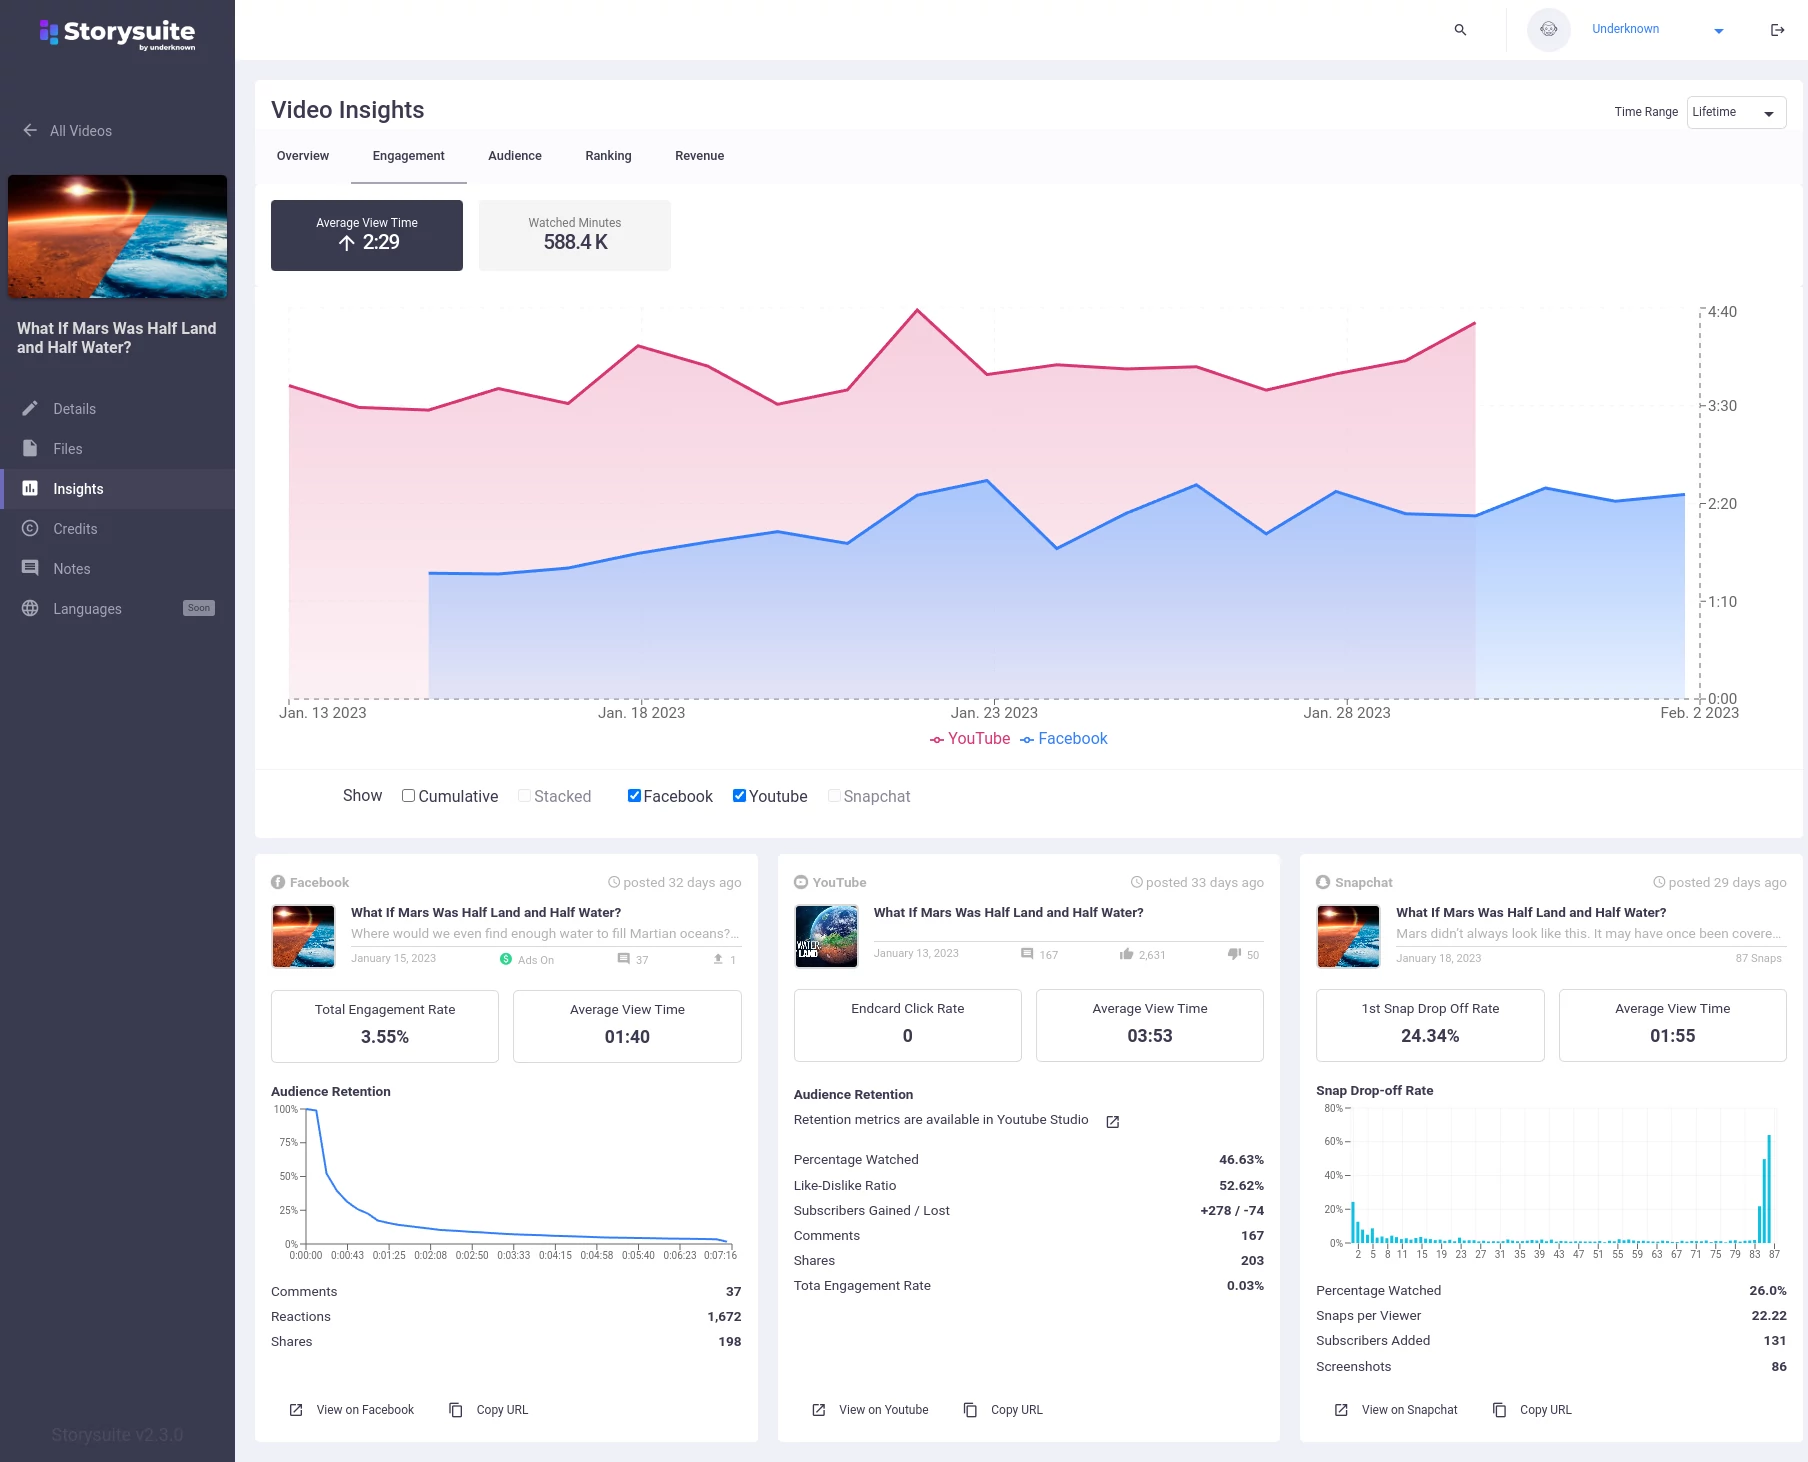Click View on Snapchat link

coord(1410,1410)
